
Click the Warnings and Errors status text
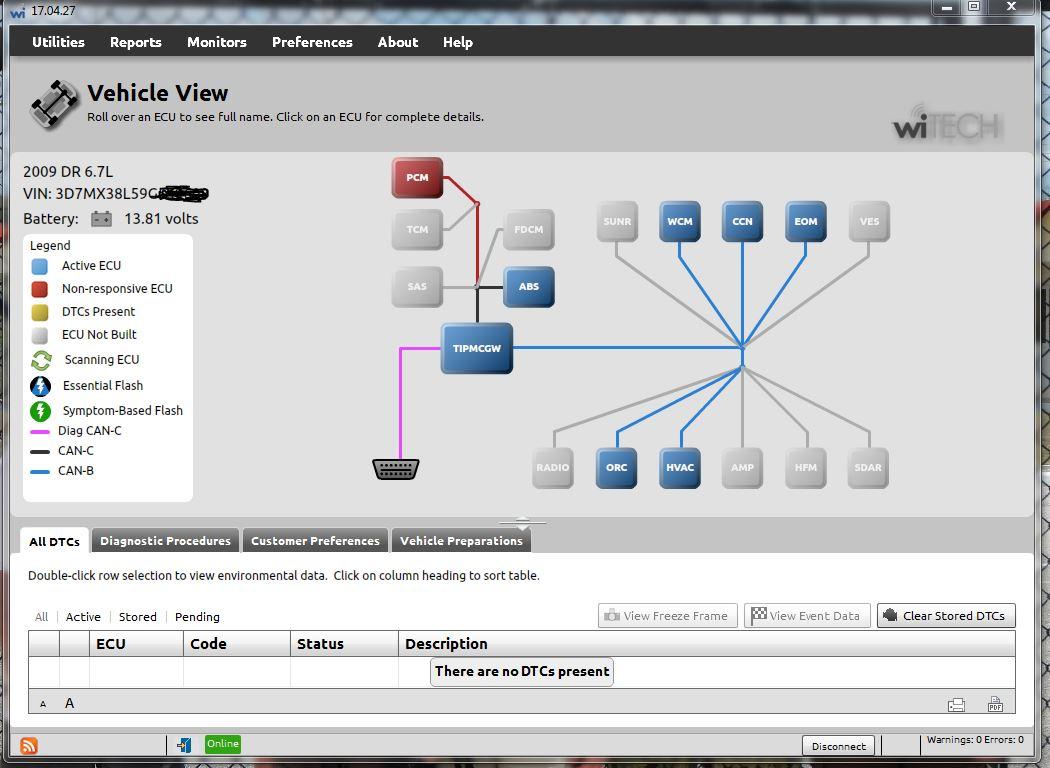point(975,740)
